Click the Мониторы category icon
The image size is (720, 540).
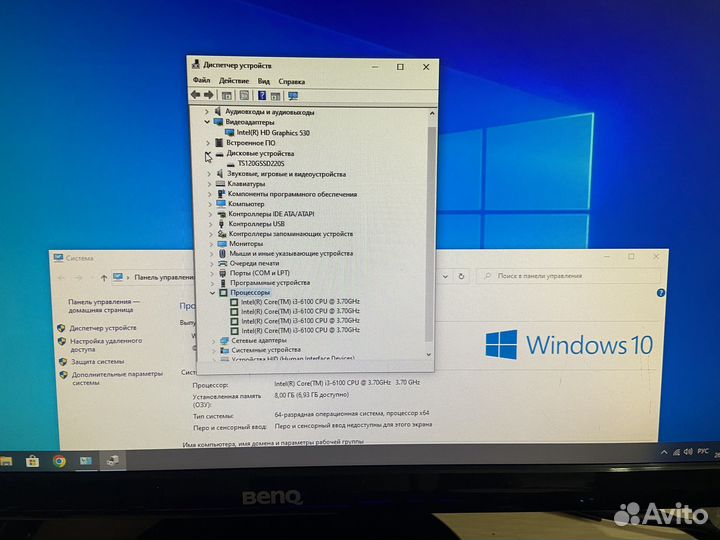(x=222, y=244)
